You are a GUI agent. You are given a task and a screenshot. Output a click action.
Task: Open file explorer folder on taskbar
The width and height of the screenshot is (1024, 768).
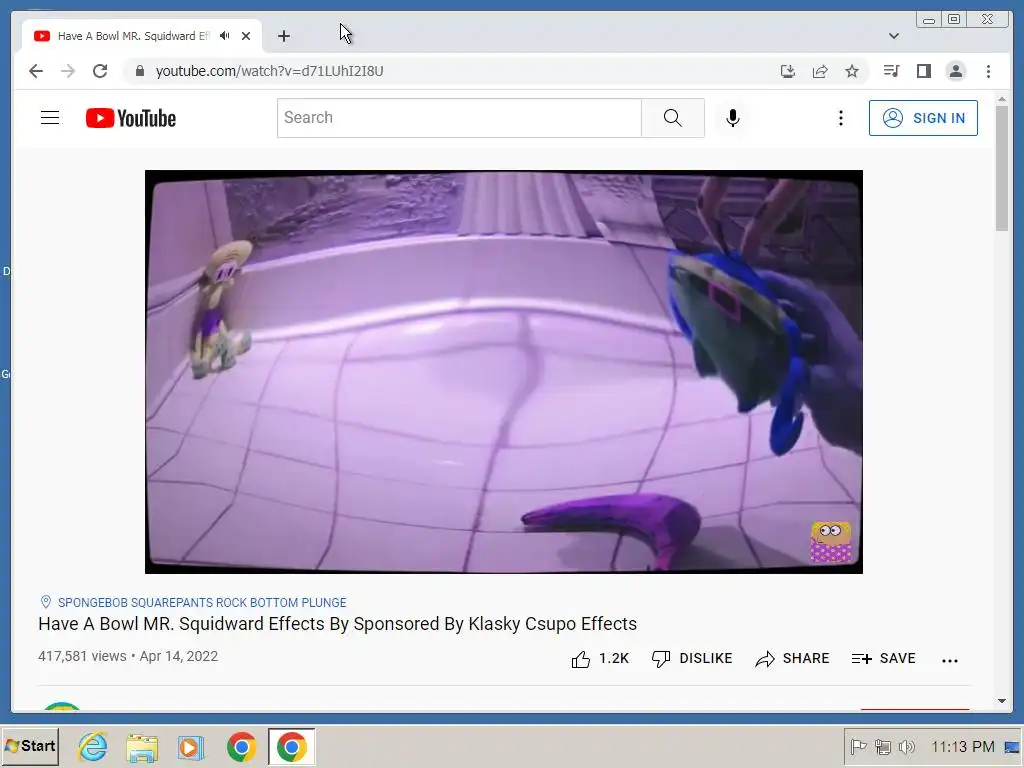point(142,747)
